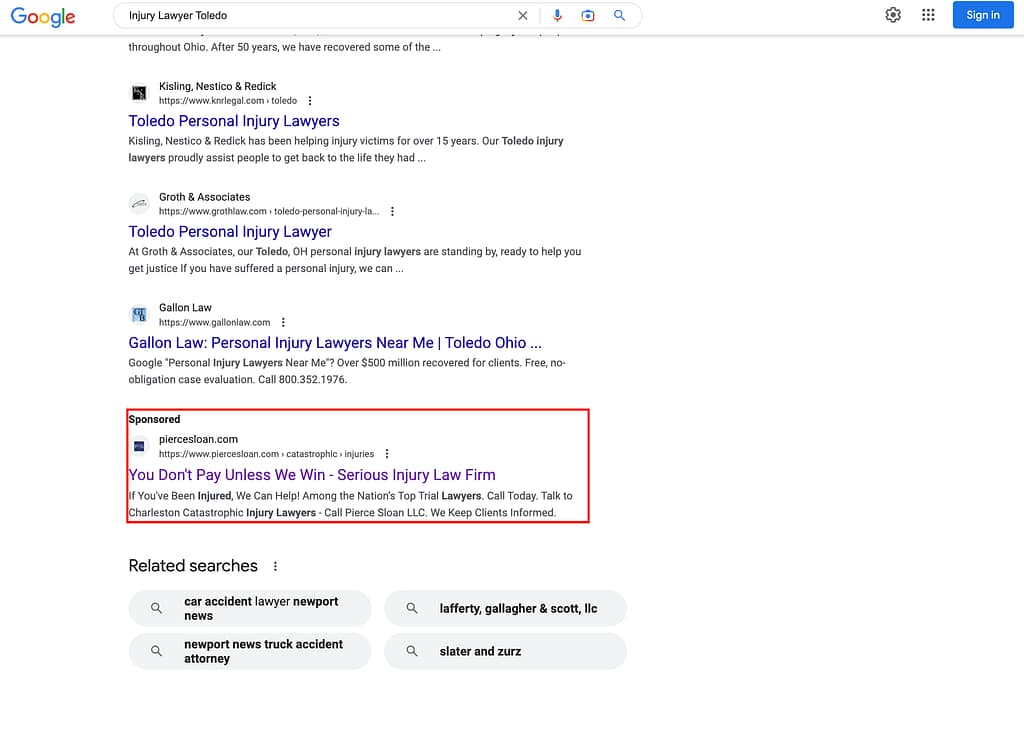This screenshot has height=745, width=1024.
Task: Click magnifier icon in the car accident lawyer chip
Action: point(157,609)
